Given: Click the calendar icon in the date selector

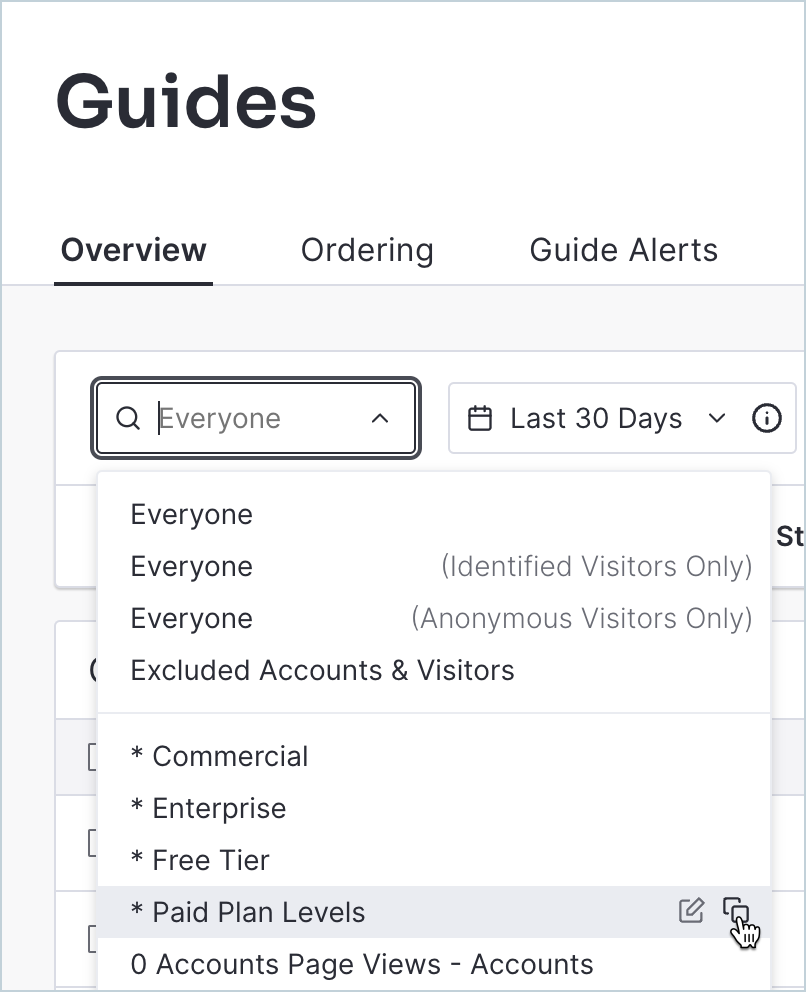Looking at the screenshot, I should click(x=480, y=418).
